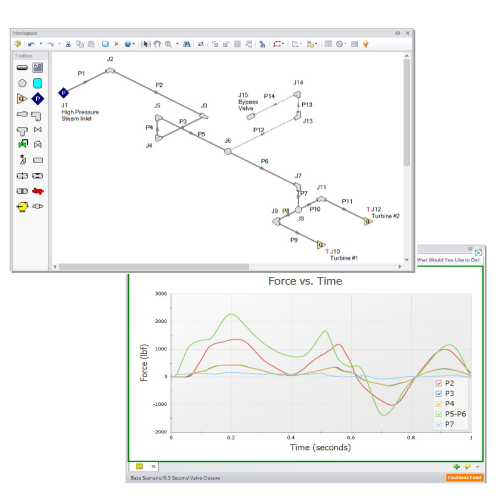Click the copy toolbar icon

[80, 44]
